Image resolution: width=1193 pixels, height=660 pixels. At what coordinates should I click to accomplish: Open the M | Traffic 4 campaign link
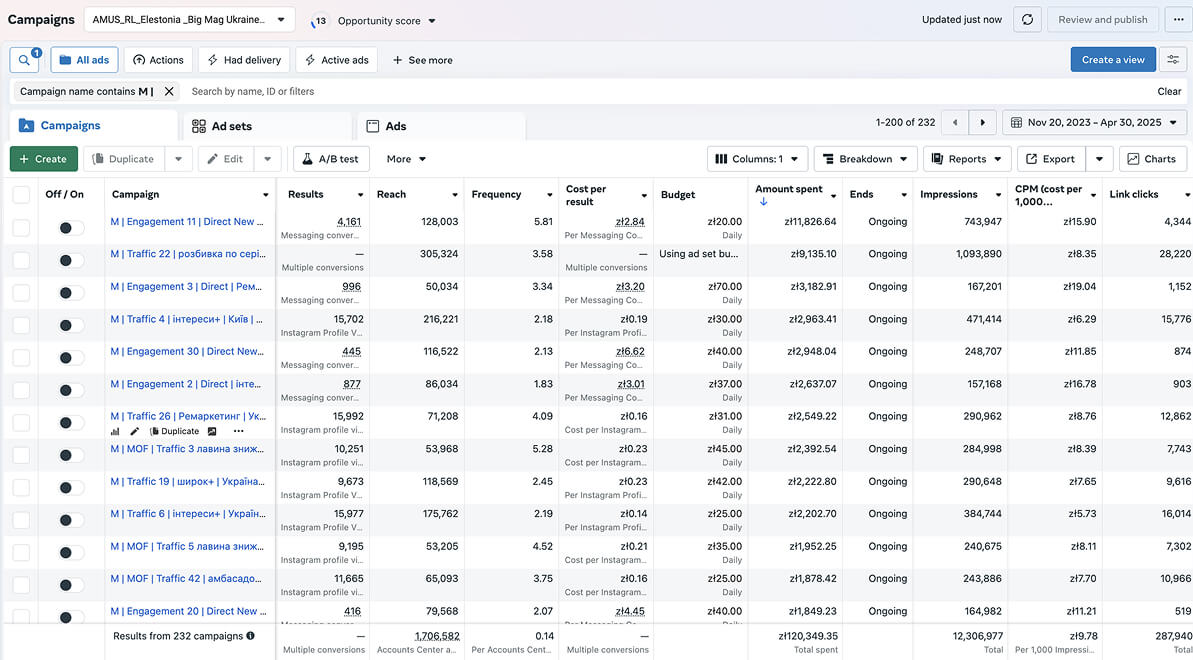[x=187, y=319]
